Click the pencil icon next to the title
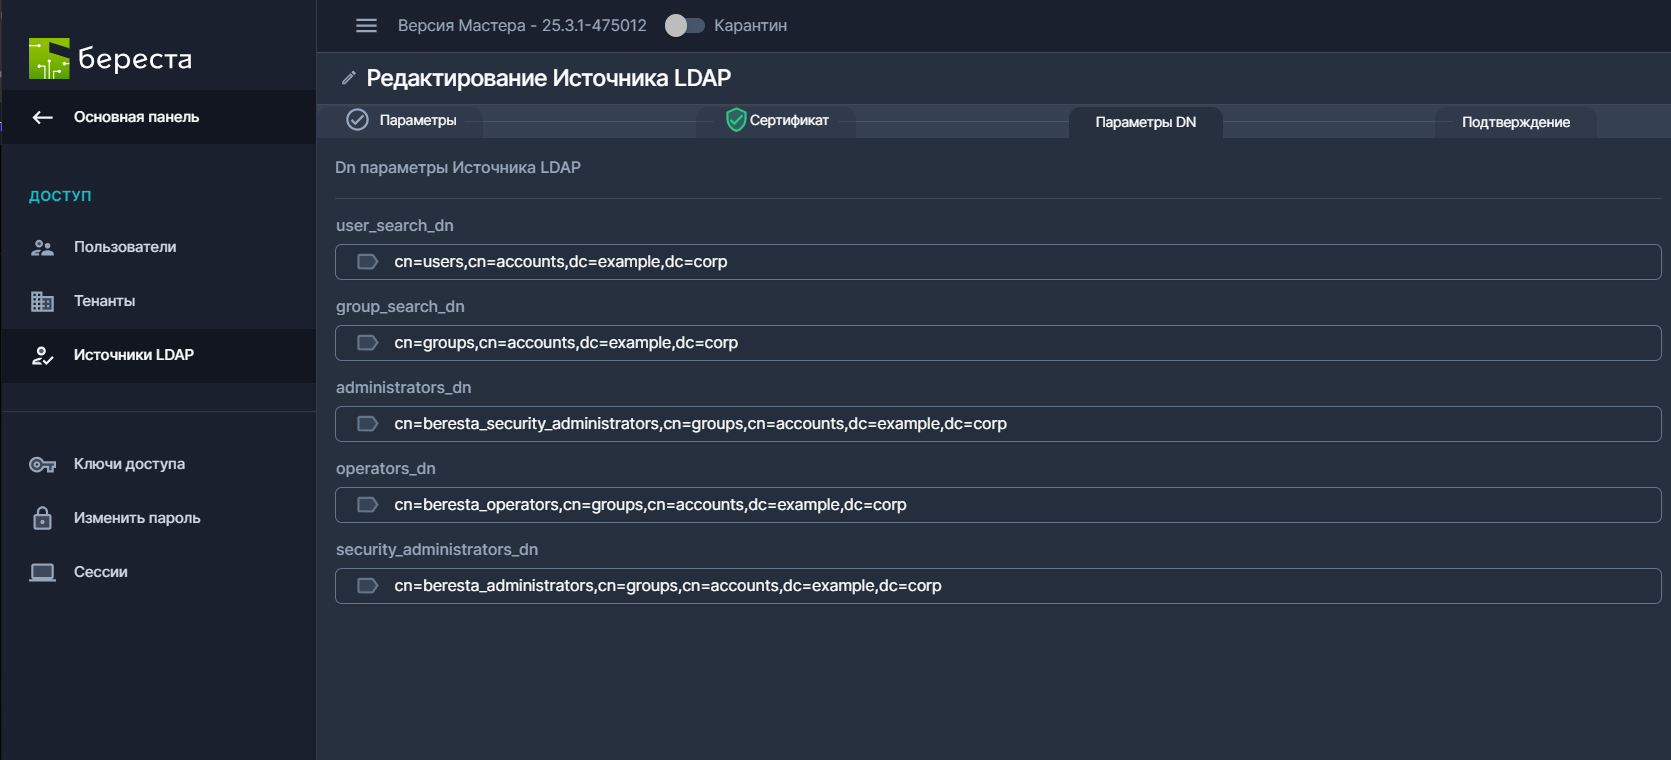 [348, 78]
